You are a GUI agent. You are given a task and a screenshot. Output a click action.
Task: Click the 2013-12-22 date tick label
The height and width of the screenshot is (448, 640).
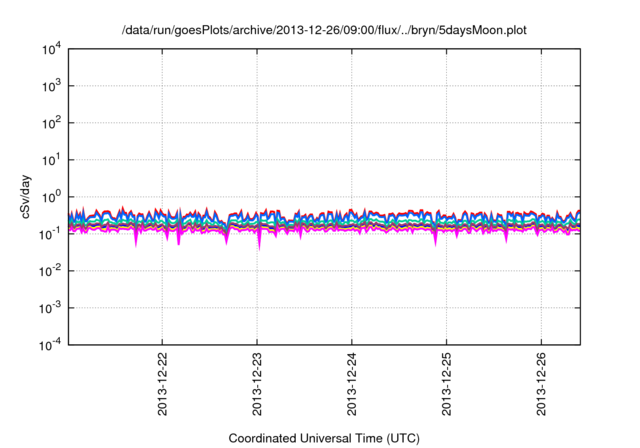162,384
